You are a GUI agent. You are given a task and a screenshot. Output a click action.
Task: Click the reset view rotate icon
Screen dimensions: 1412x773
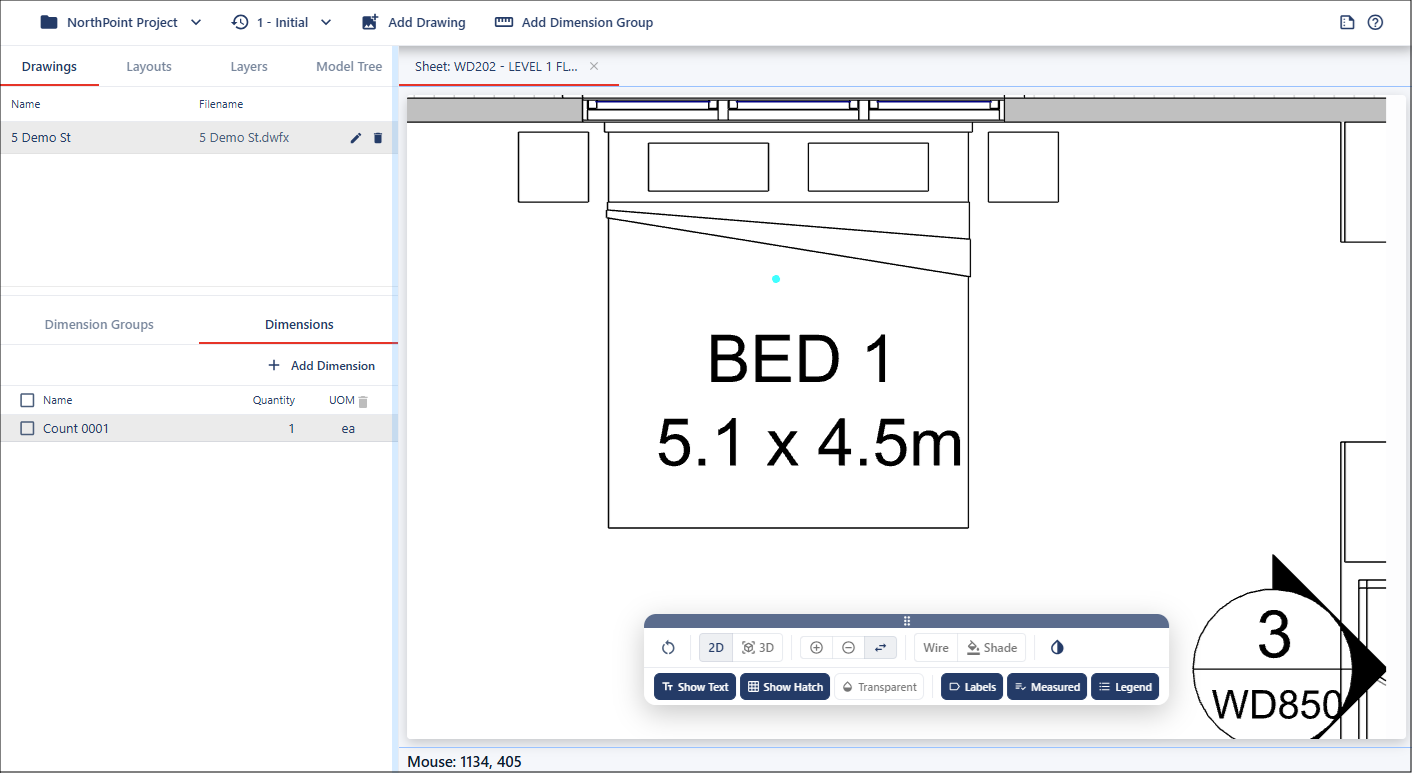point(668,648)
